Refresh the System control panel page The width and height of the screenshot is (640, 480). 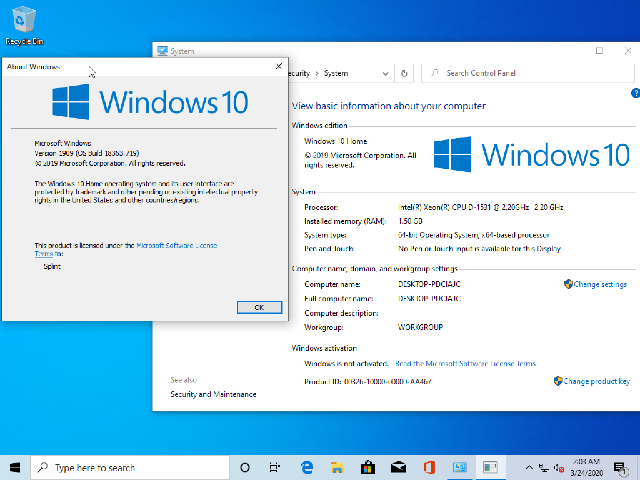[x=404, y=73]
